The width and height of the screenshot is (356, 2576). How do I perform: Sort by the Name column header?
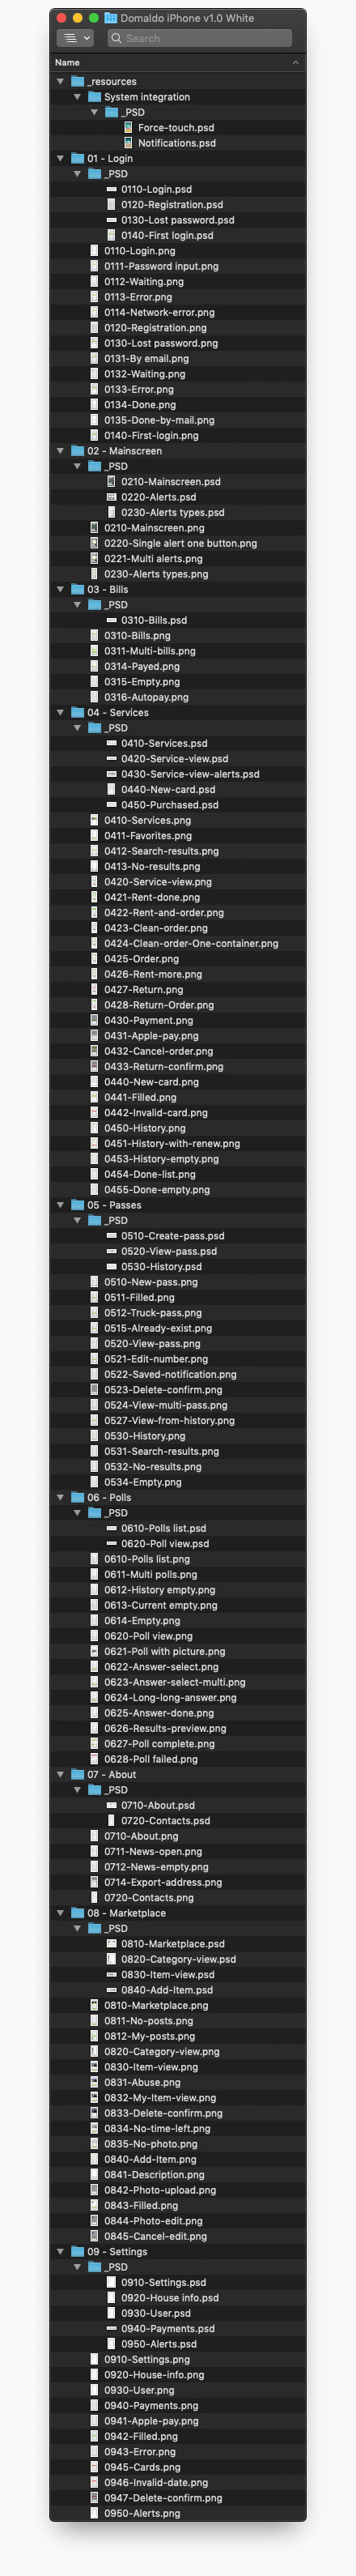[x=67, y=62]
